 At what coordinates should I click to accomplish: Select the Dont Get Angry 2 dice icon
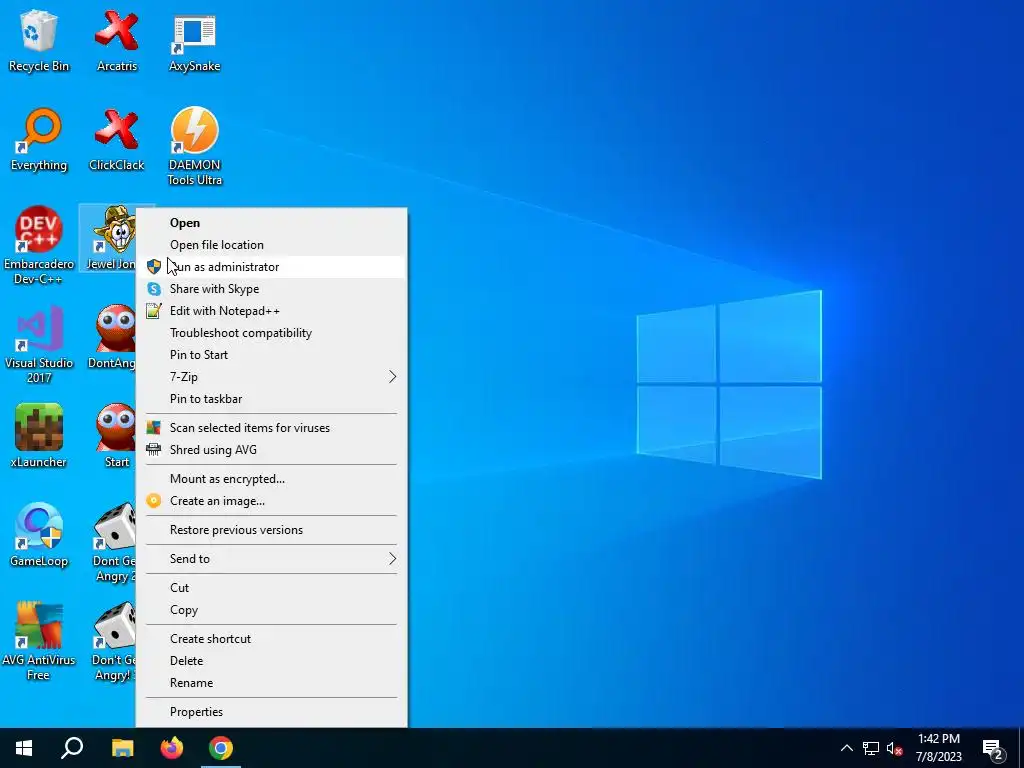(x=114, y=542)
